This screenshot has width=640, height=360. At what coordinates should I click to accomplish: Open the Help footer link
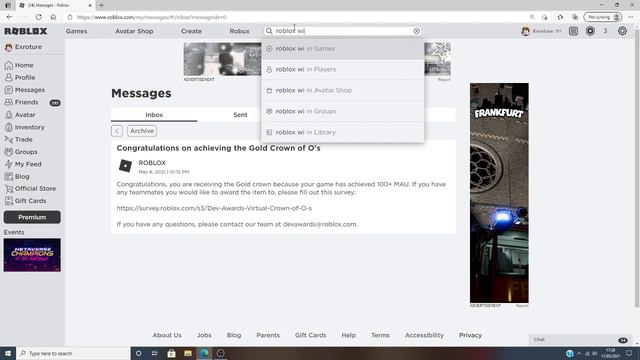[x=348, y=335]
